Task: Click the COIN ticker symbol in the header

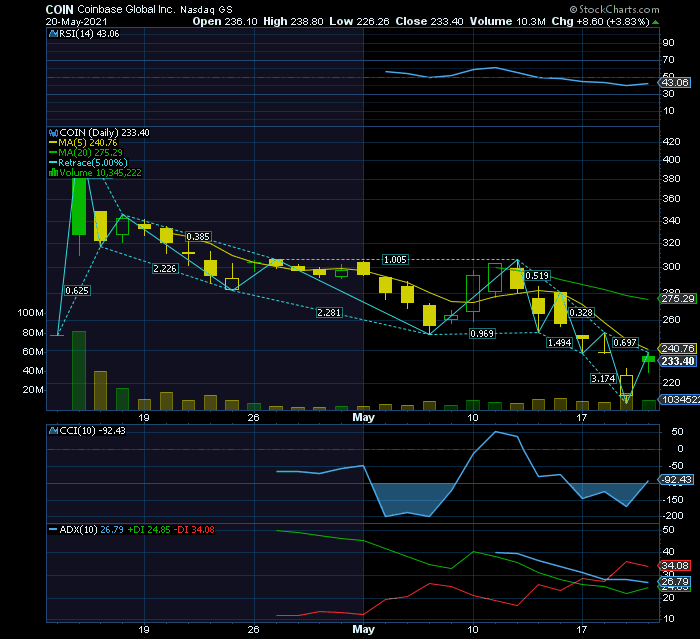Action: (x=59, y=9)
